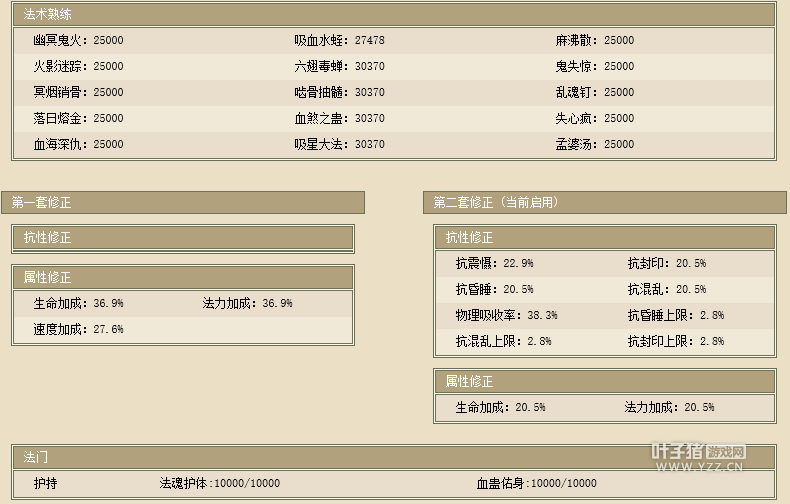Choose the 麻沸散 skill row
Image resolution: width=790 pixels, height=504 pixels.
coord(595,41)
